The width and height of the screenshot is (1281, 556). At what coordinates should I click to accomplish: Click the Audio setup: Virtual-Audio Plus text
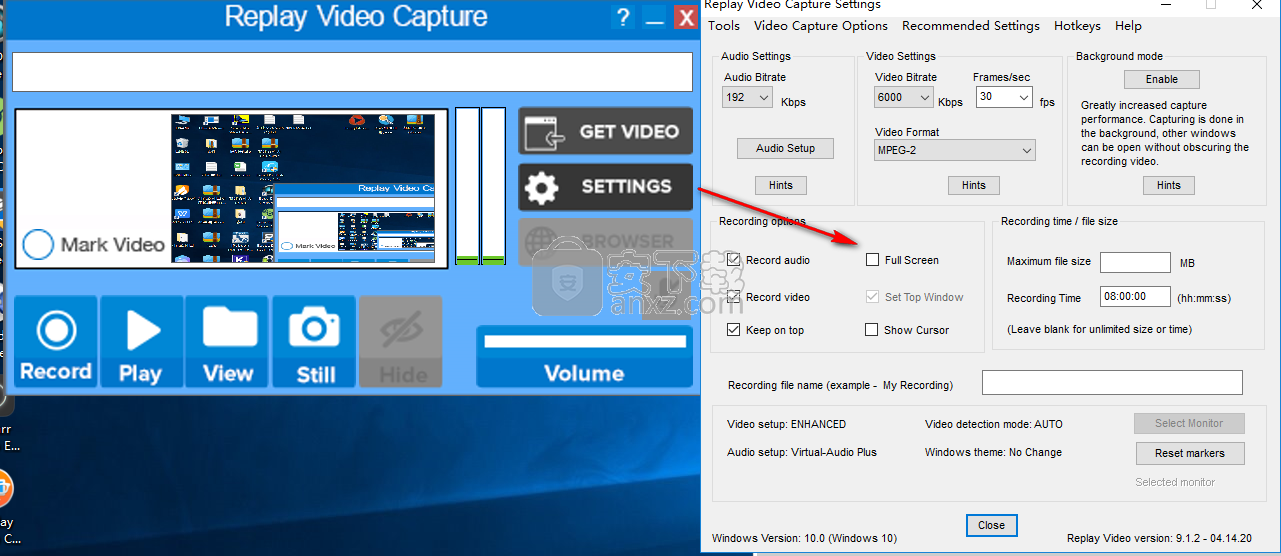pyautogui.click(x=802, y=452)
